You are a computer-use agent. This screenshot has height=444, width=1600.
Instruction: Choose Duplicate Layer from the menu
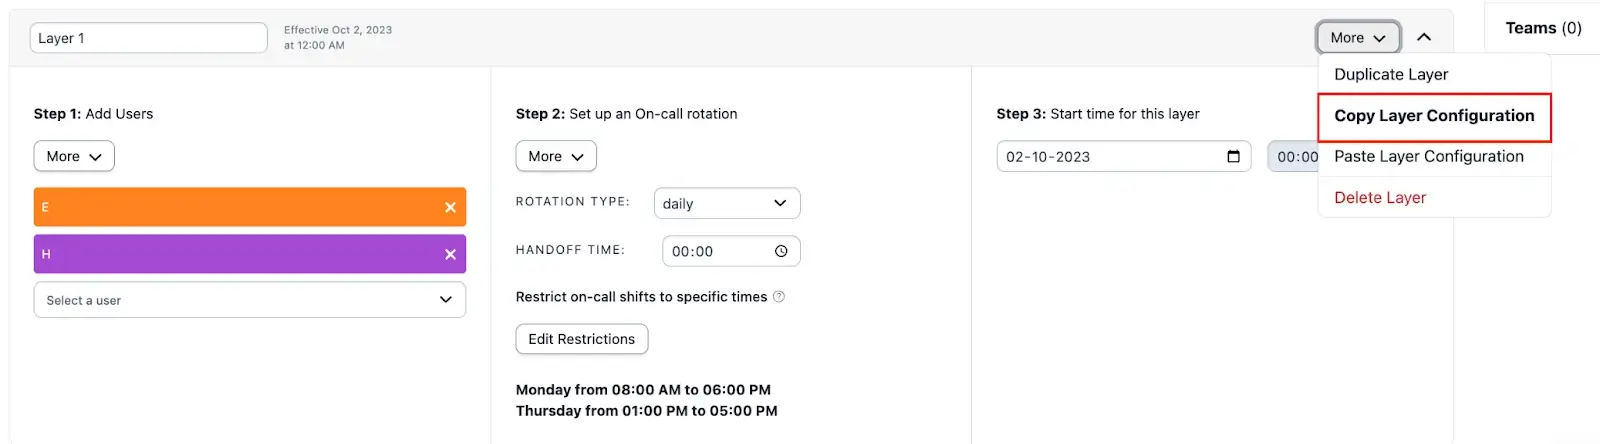pos(1391,74)
